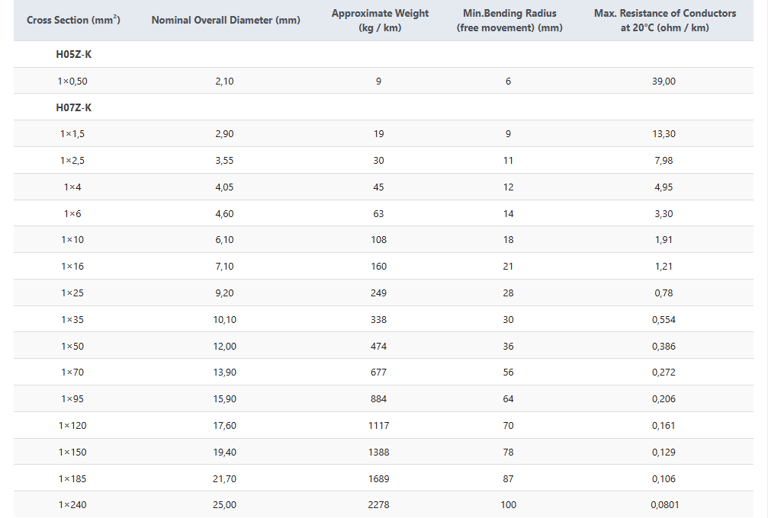Click the 1388 weight value

(379, 452)
